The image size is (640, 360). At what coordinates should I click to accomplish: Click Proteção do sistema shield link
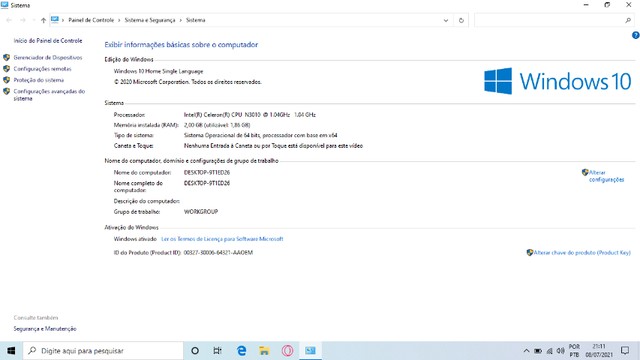39,80
